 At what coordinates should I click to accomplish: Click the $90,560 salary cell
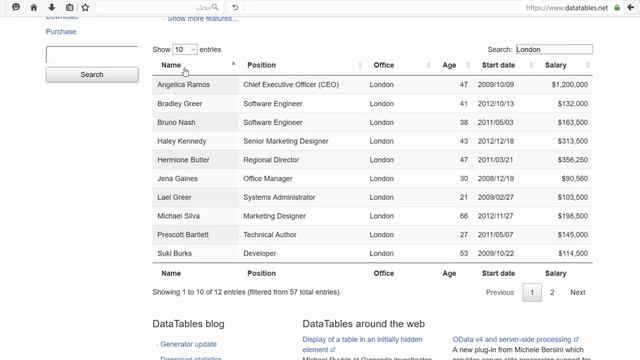click(564, 179)
